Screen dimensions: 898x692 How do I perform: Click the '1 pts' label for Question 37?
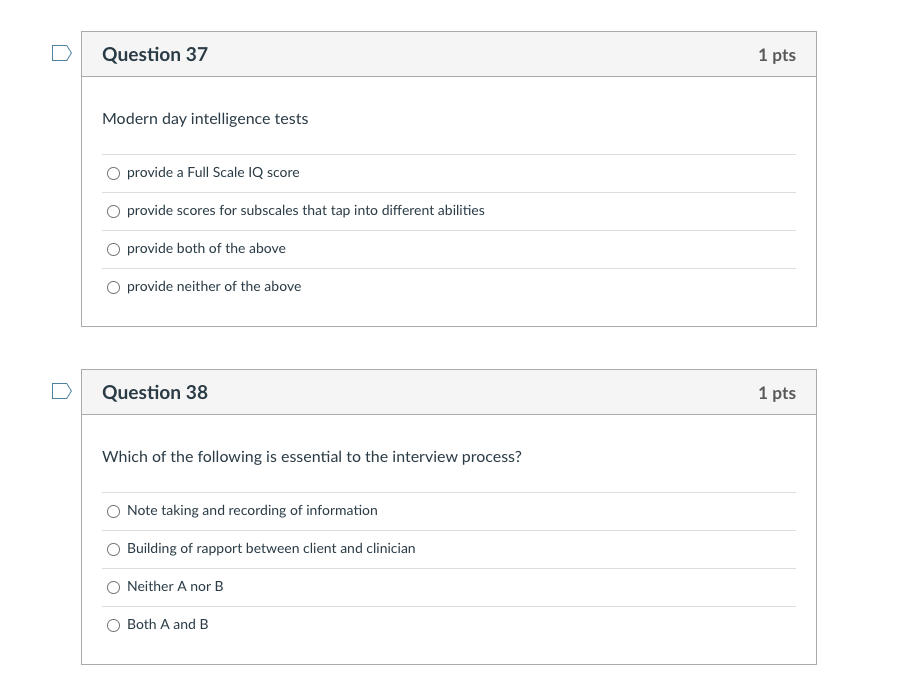pyautogui.click(x=776, y=55)
